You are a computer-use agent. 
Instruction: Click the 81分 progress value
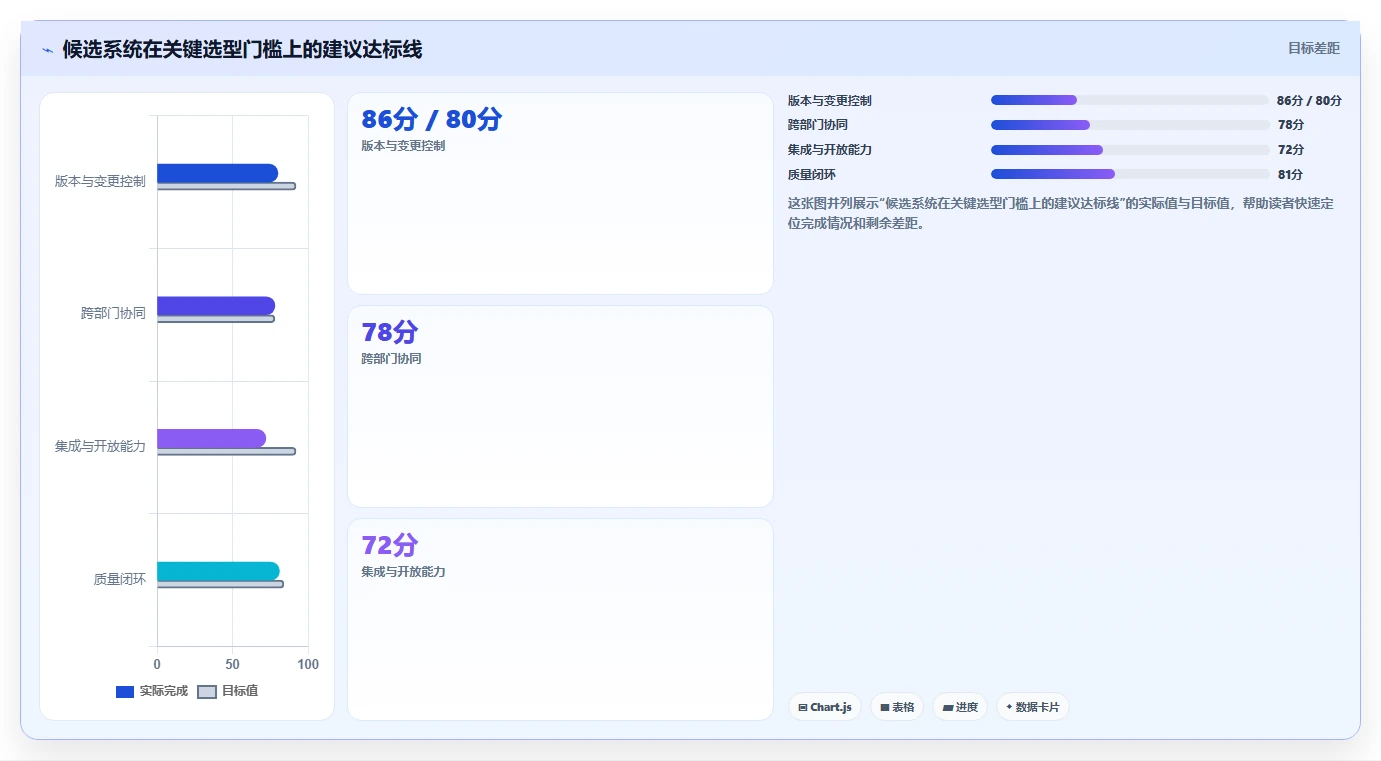point(1290,174)
